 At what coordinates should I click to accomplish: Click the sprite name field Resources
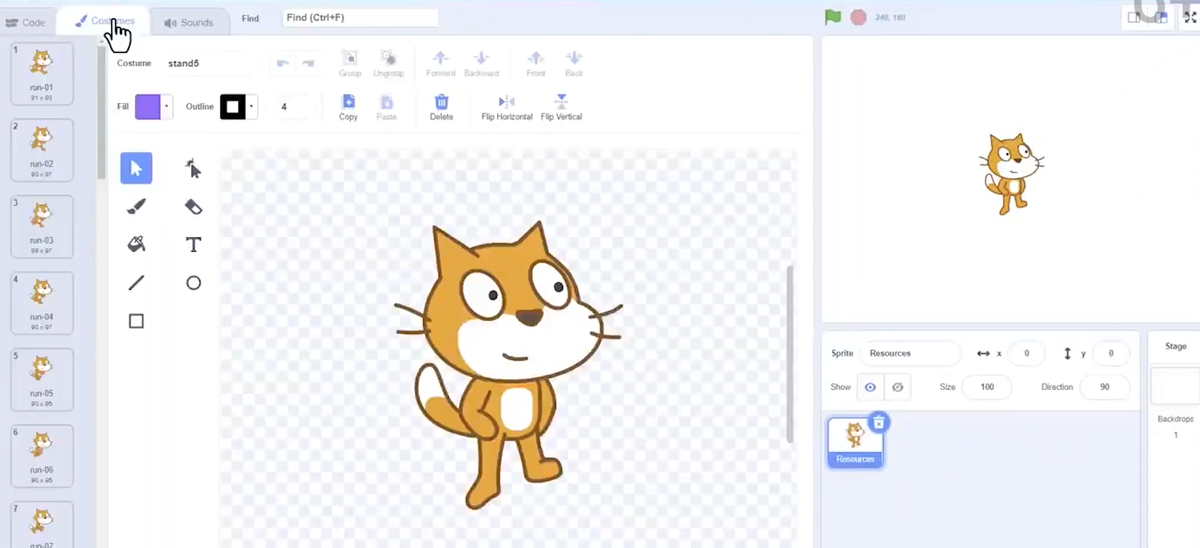point(911,353)
